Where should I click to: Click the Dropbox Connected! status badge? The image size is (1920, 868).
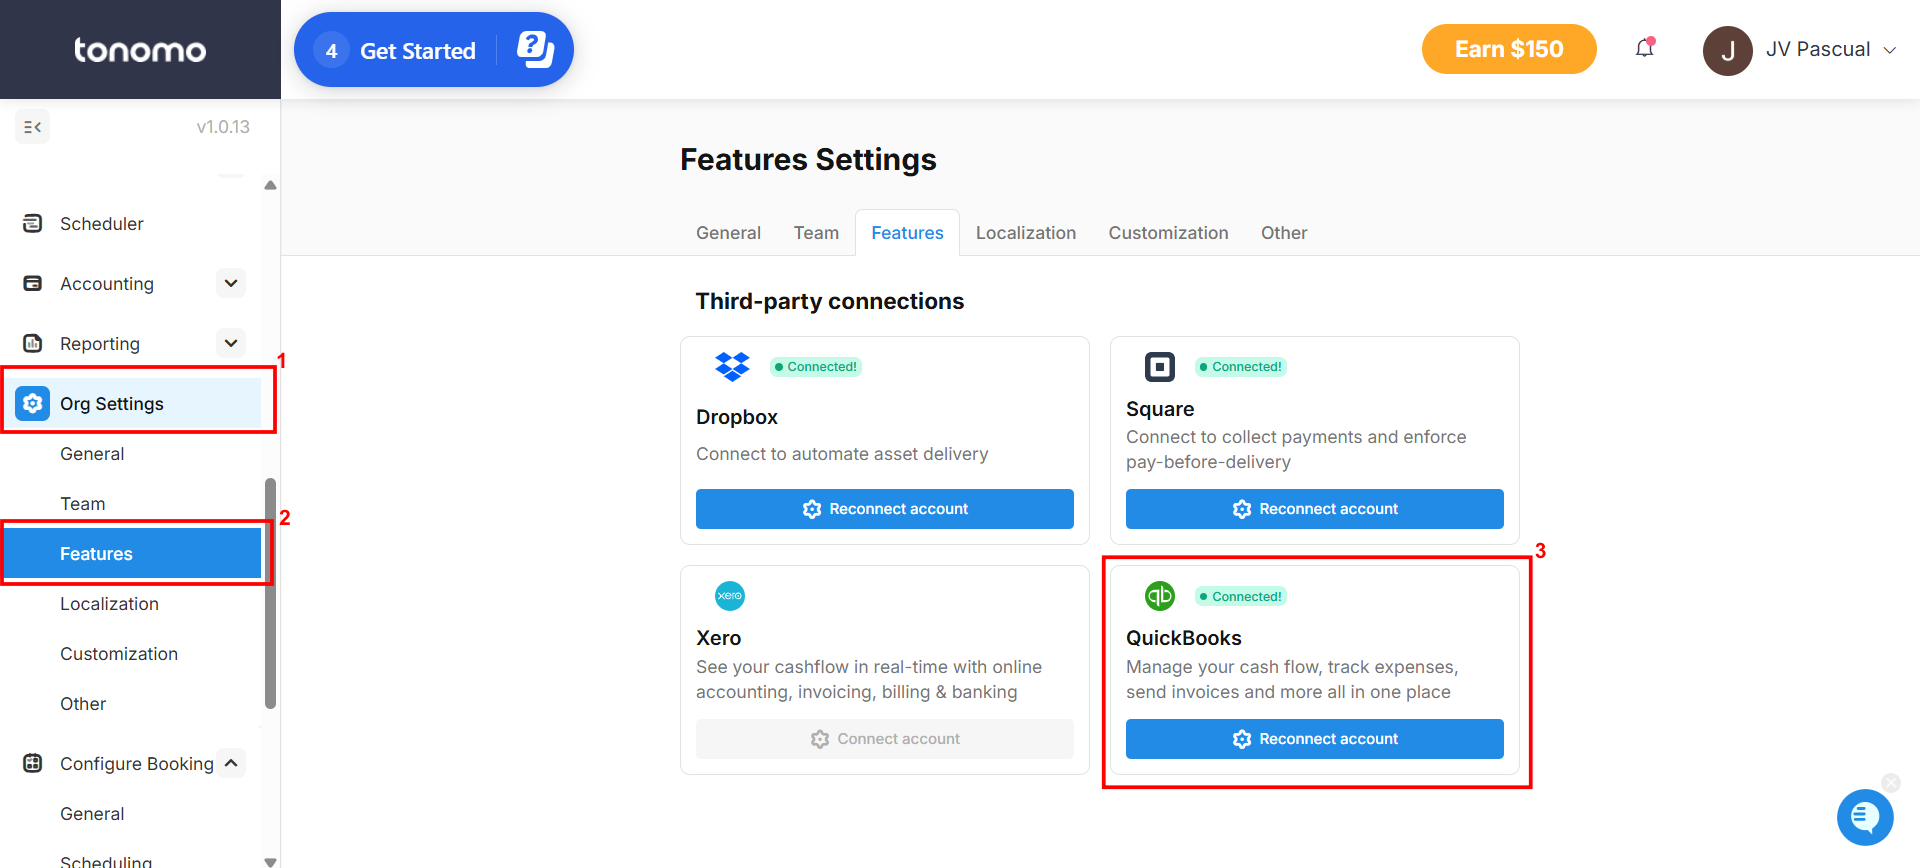pyautogui.click(x=816, y=367)
